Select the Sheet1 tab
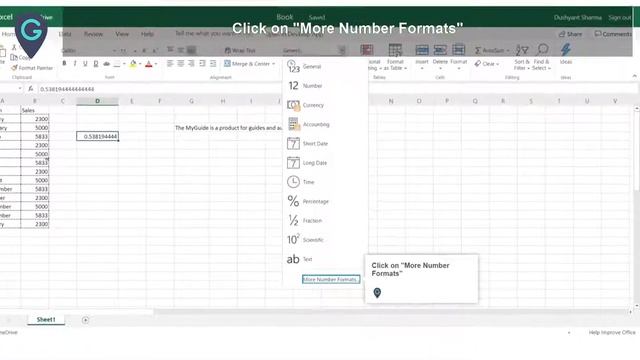The image size is (640, 360). [x=46, y=320]
